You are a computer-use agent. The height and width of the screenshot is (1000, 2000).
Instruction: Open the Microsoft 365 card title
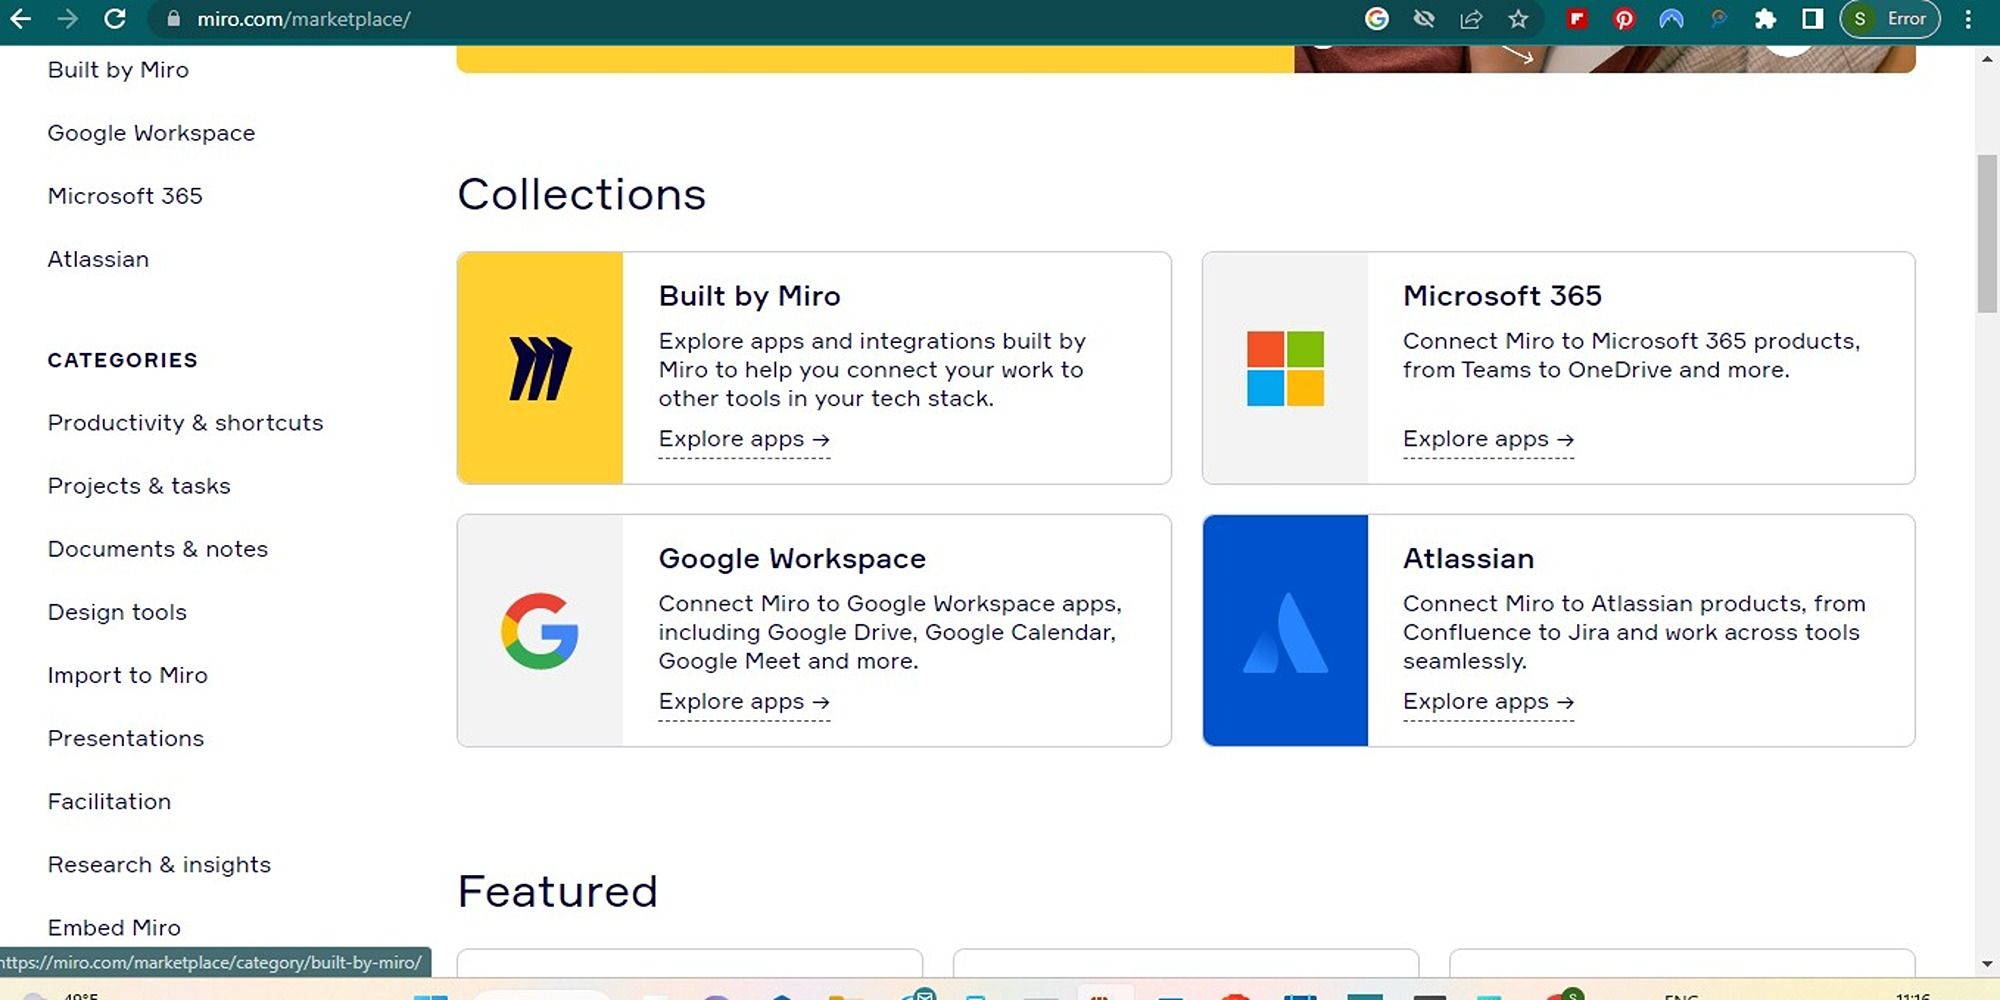(x=1502, y=296)
